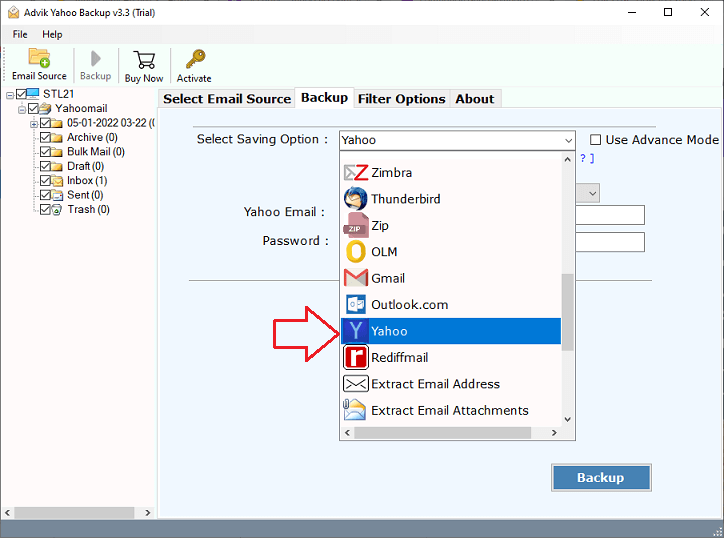This screenshot has height=538, width=724.
Task: Uncheck the 05-01-2022 03-22 folder checkbox
Action: pyautogui.click(x=45, y=123)
